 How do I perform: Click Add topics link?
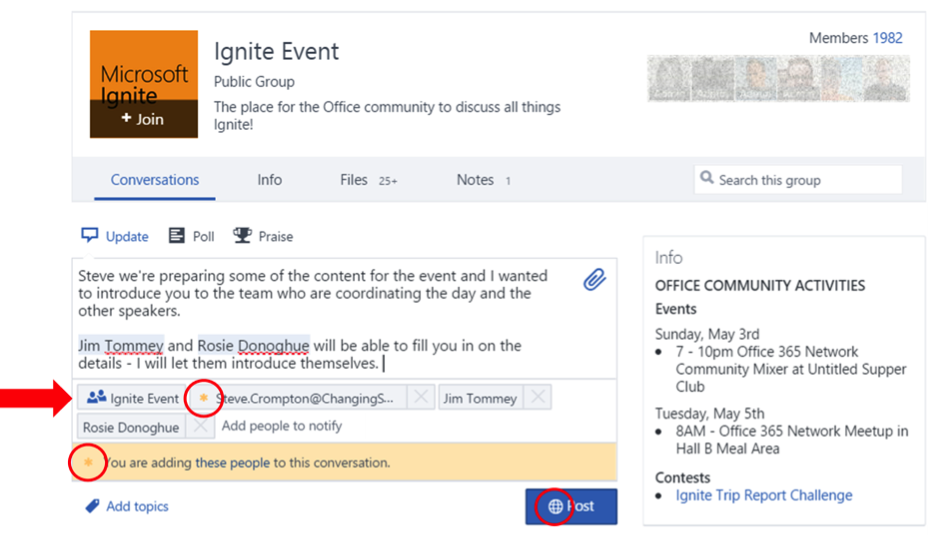(x=137, y=507)
